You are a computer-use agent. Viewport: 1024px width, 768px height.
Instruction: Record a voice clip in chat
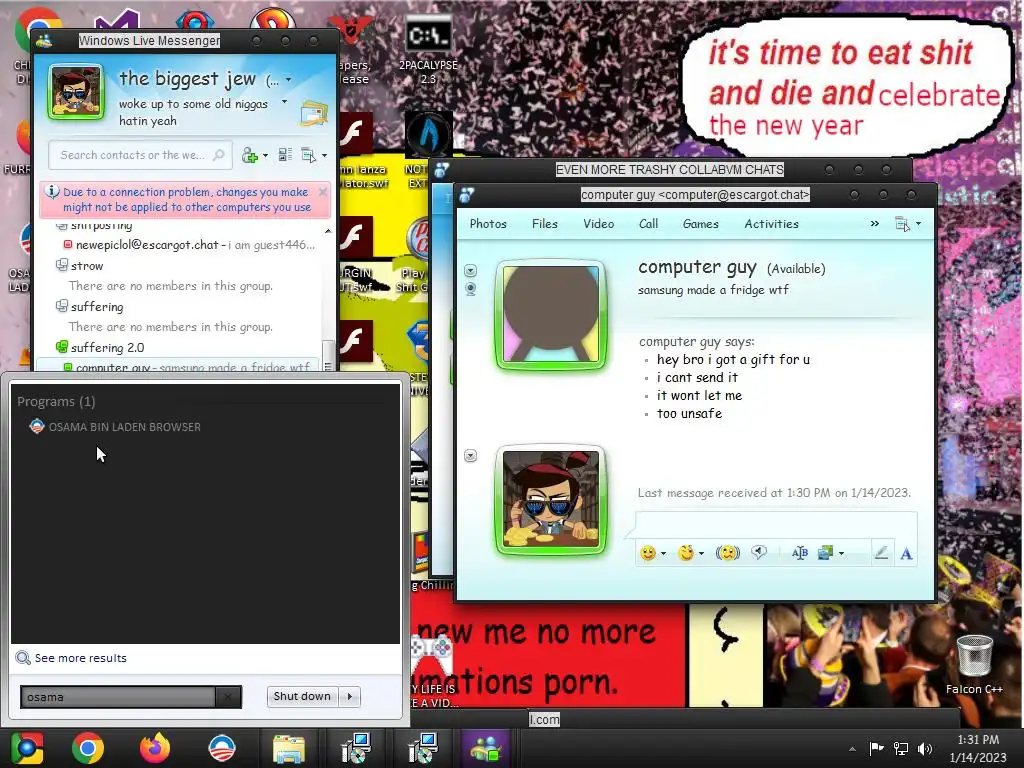coord(759,552)
